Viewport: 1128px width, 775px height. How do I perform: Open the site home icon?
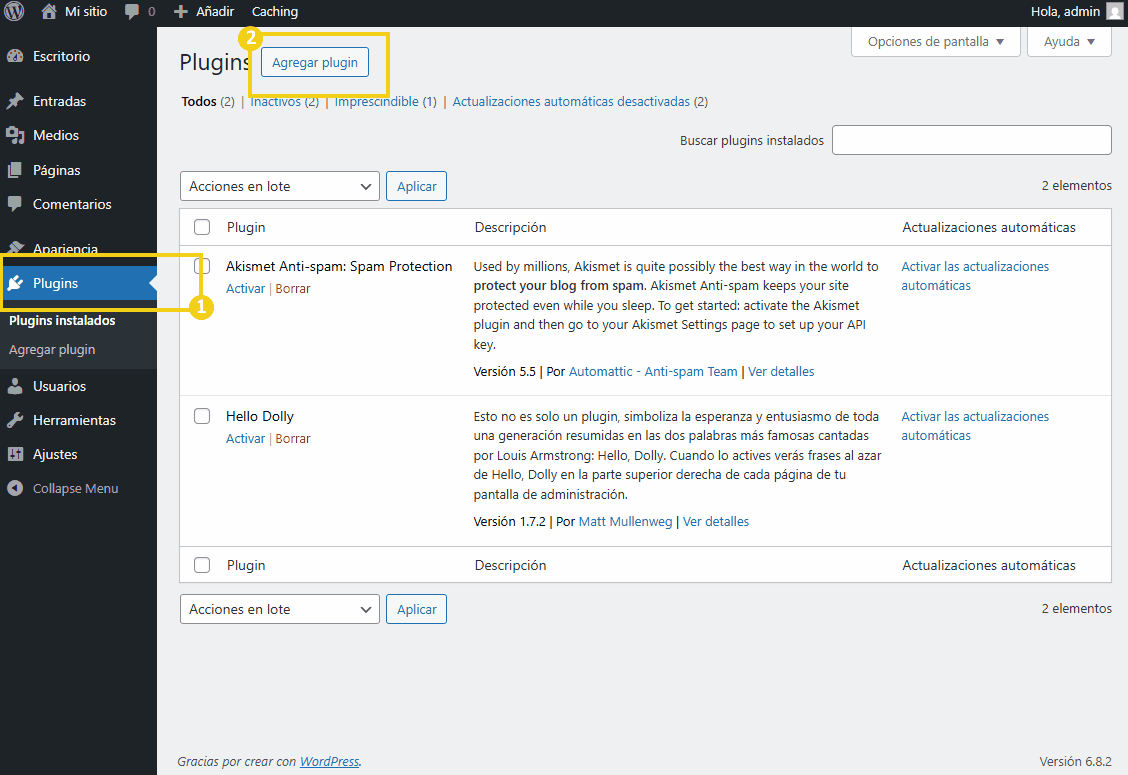coord(49,12)
